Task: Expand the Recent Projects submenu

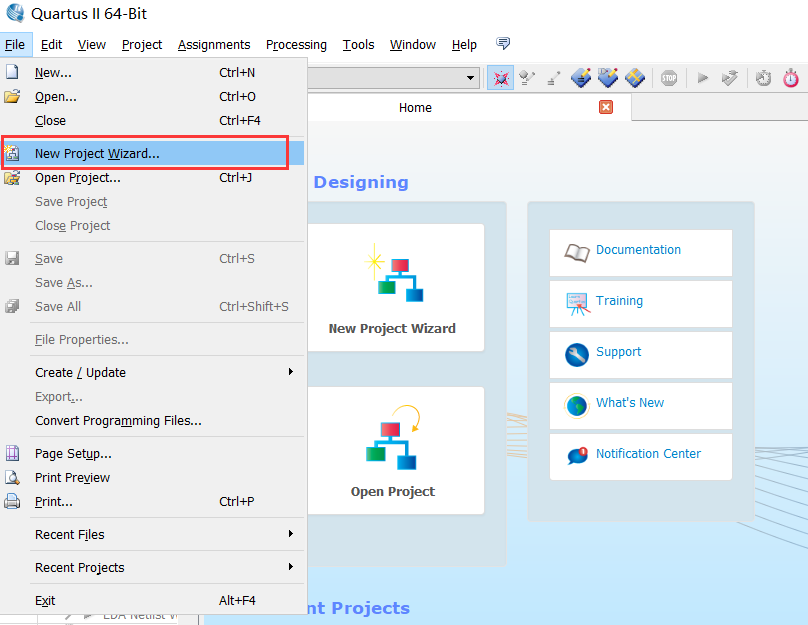Action: click(x=291, y=567)
